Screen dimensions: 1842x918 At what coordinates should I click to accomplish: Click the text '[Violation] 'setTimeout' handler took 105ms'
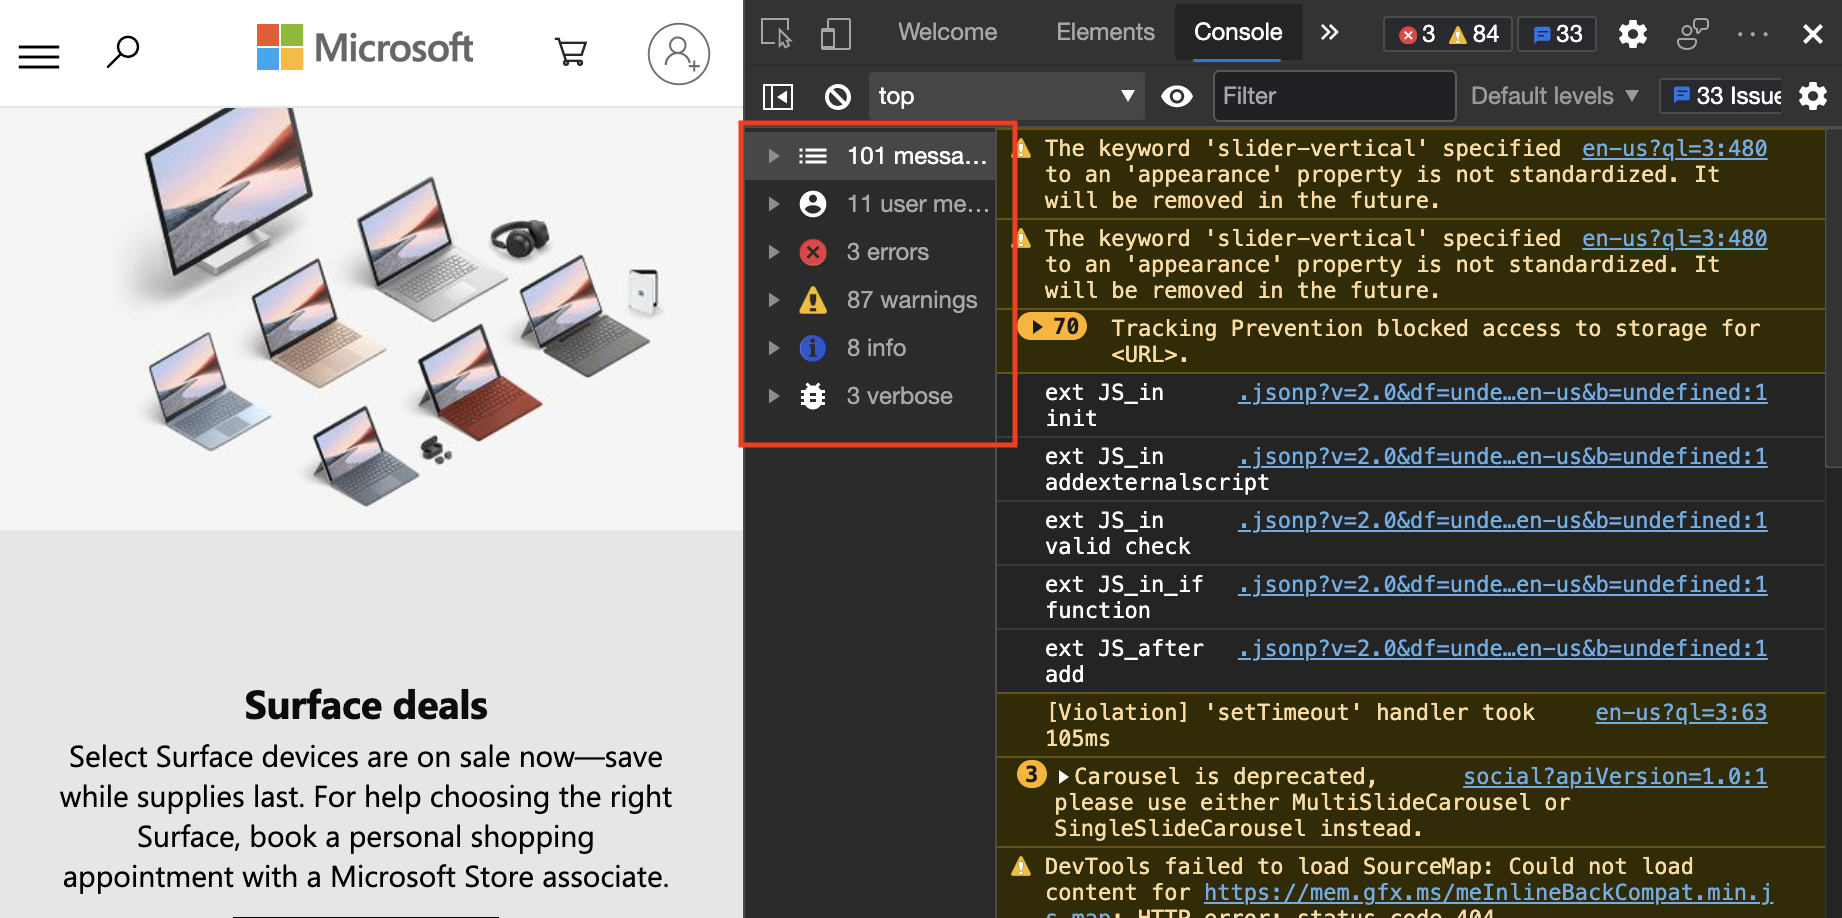[x=1290, y=725]
